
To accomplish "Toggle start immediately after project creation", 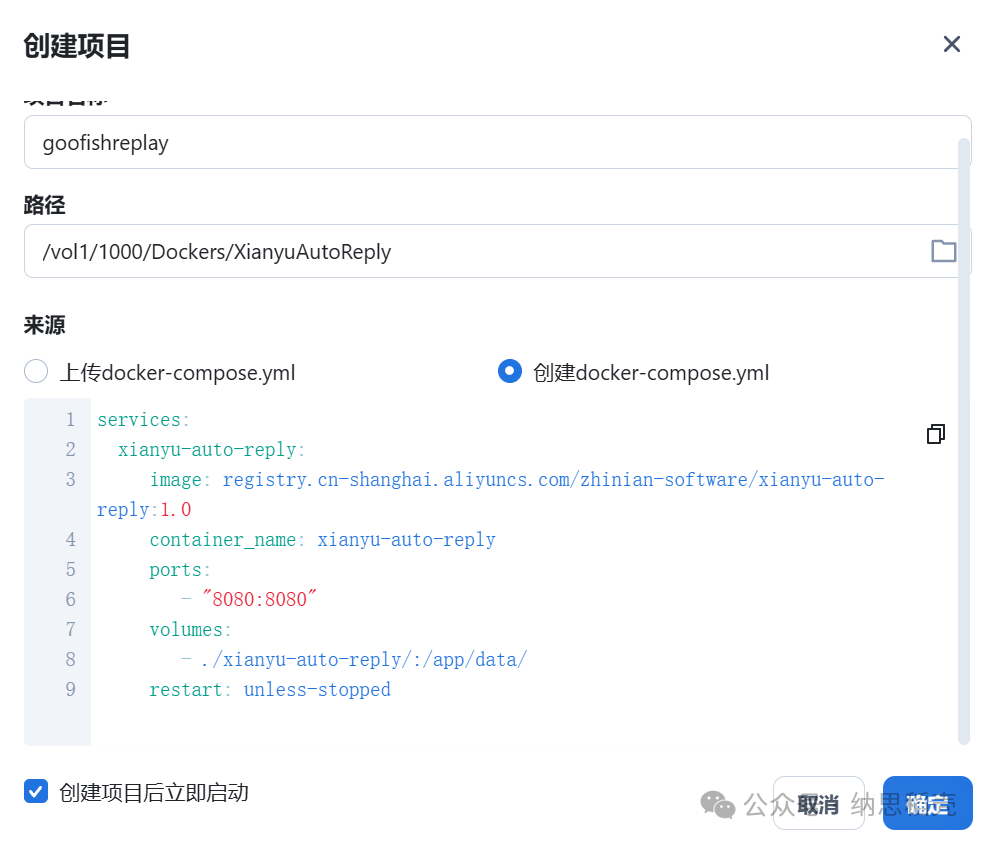I will 36,791.
